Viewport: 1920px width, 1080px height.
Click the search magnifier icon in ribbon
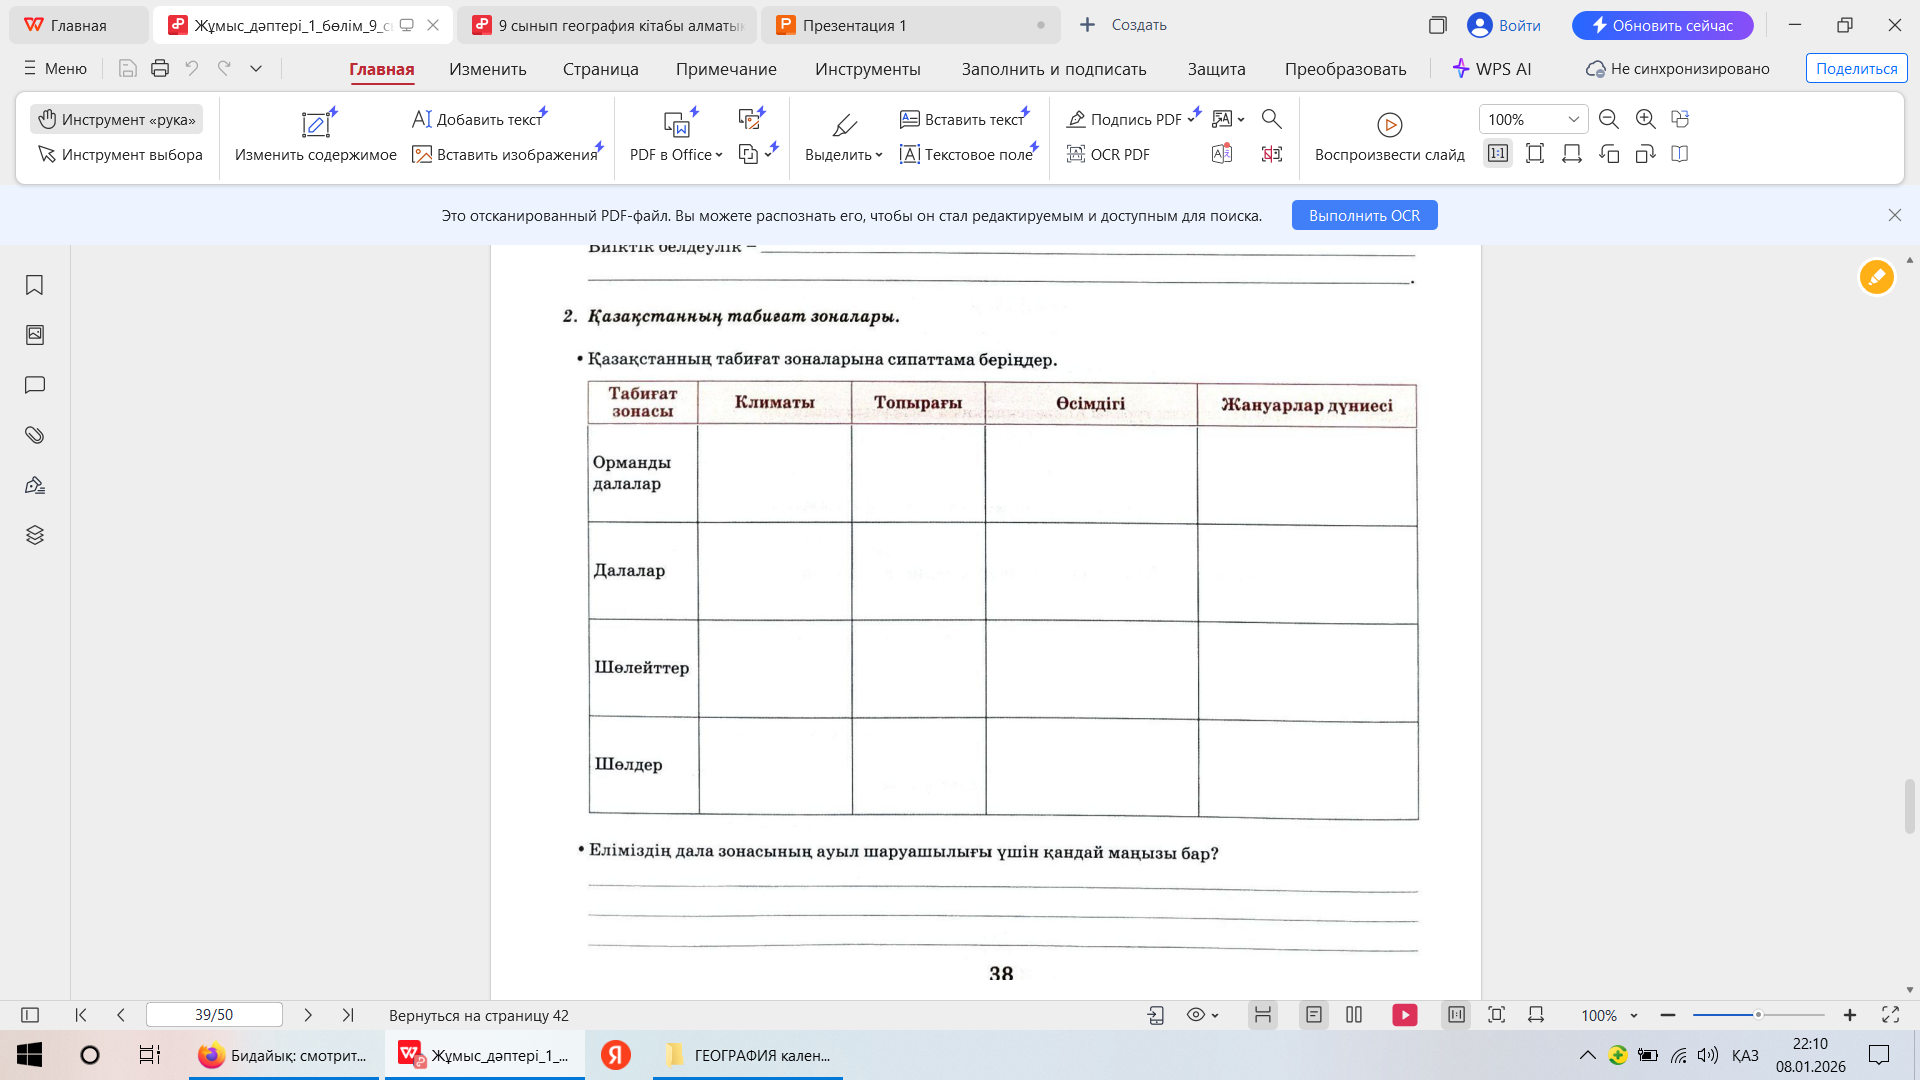[1271, 119]
